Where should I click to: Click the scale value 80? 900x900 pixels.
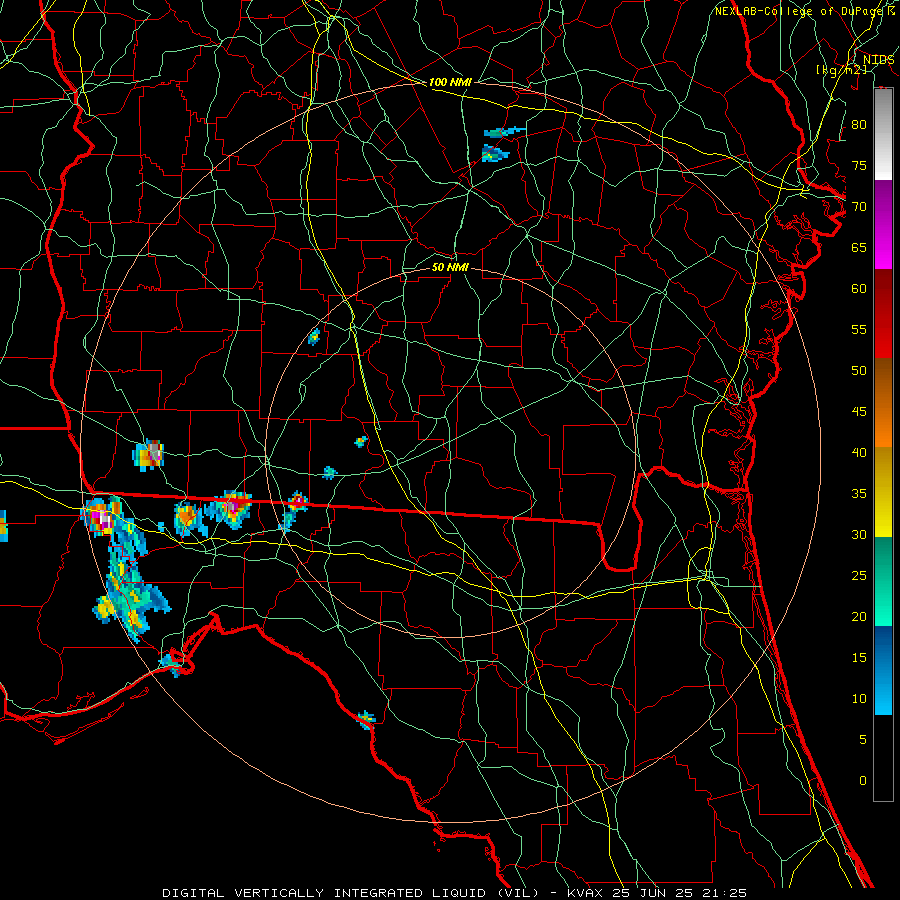click(859, 125)
